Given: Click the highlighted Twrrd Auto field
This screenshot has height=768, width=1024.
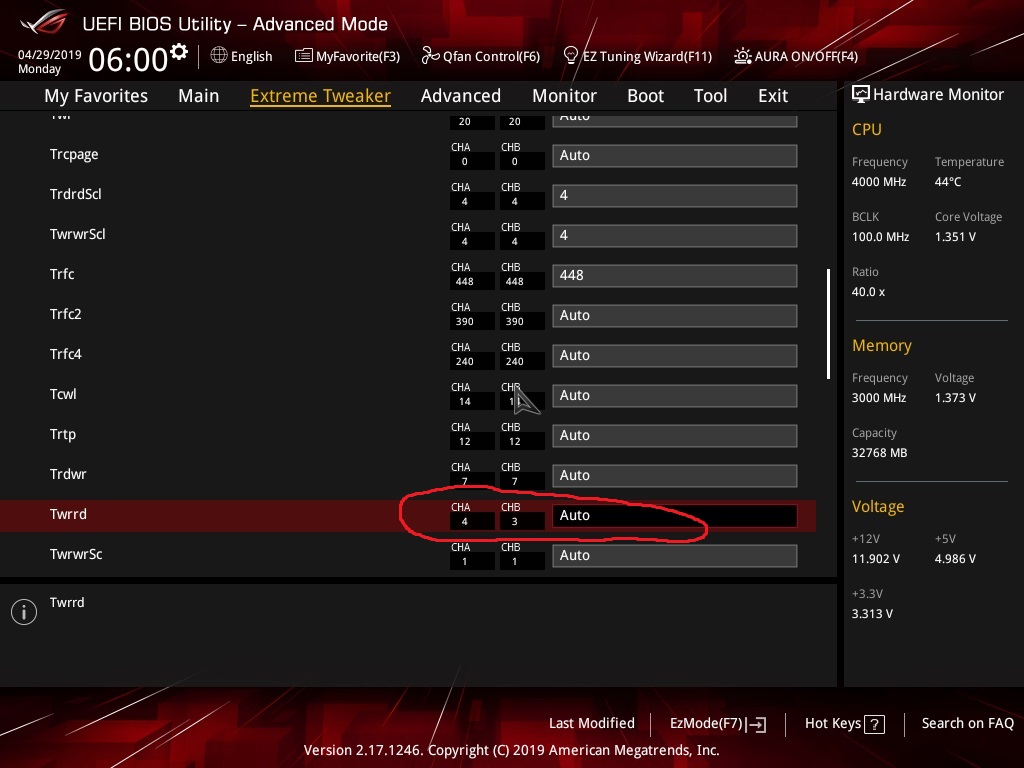Looking at the screenshot, I should click(675, 515).
